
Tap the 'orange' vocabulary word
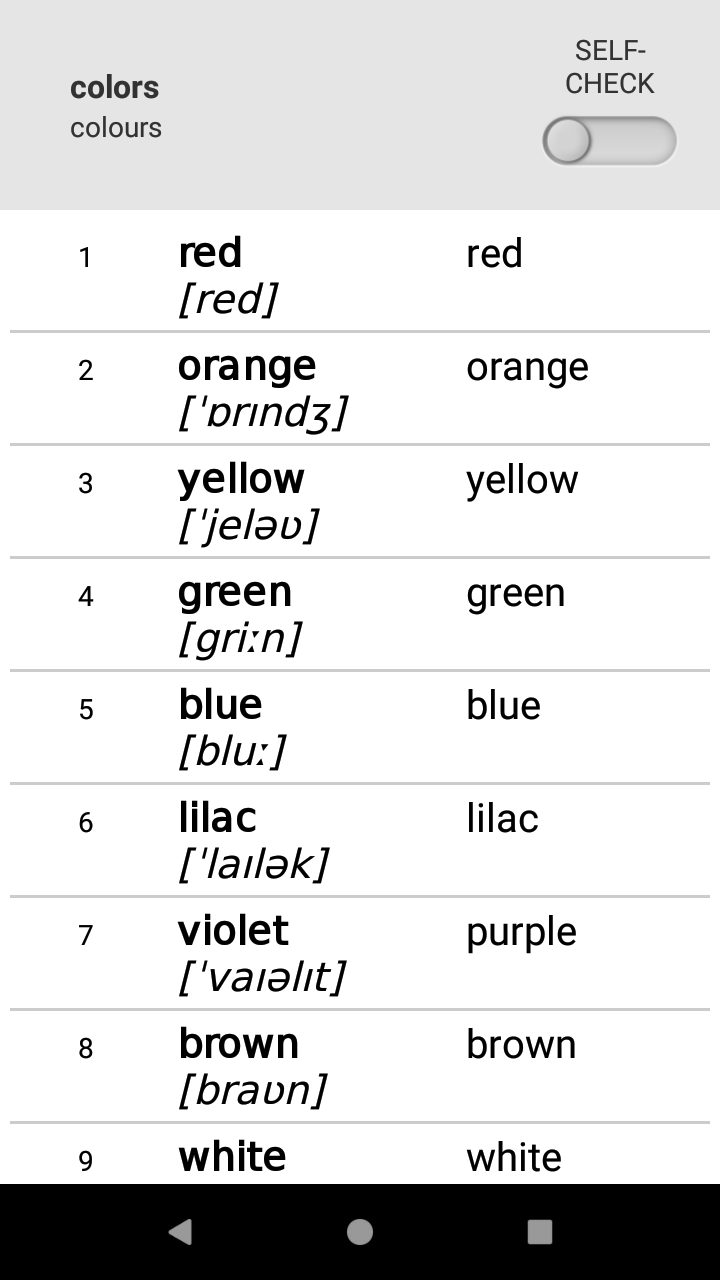247,366
